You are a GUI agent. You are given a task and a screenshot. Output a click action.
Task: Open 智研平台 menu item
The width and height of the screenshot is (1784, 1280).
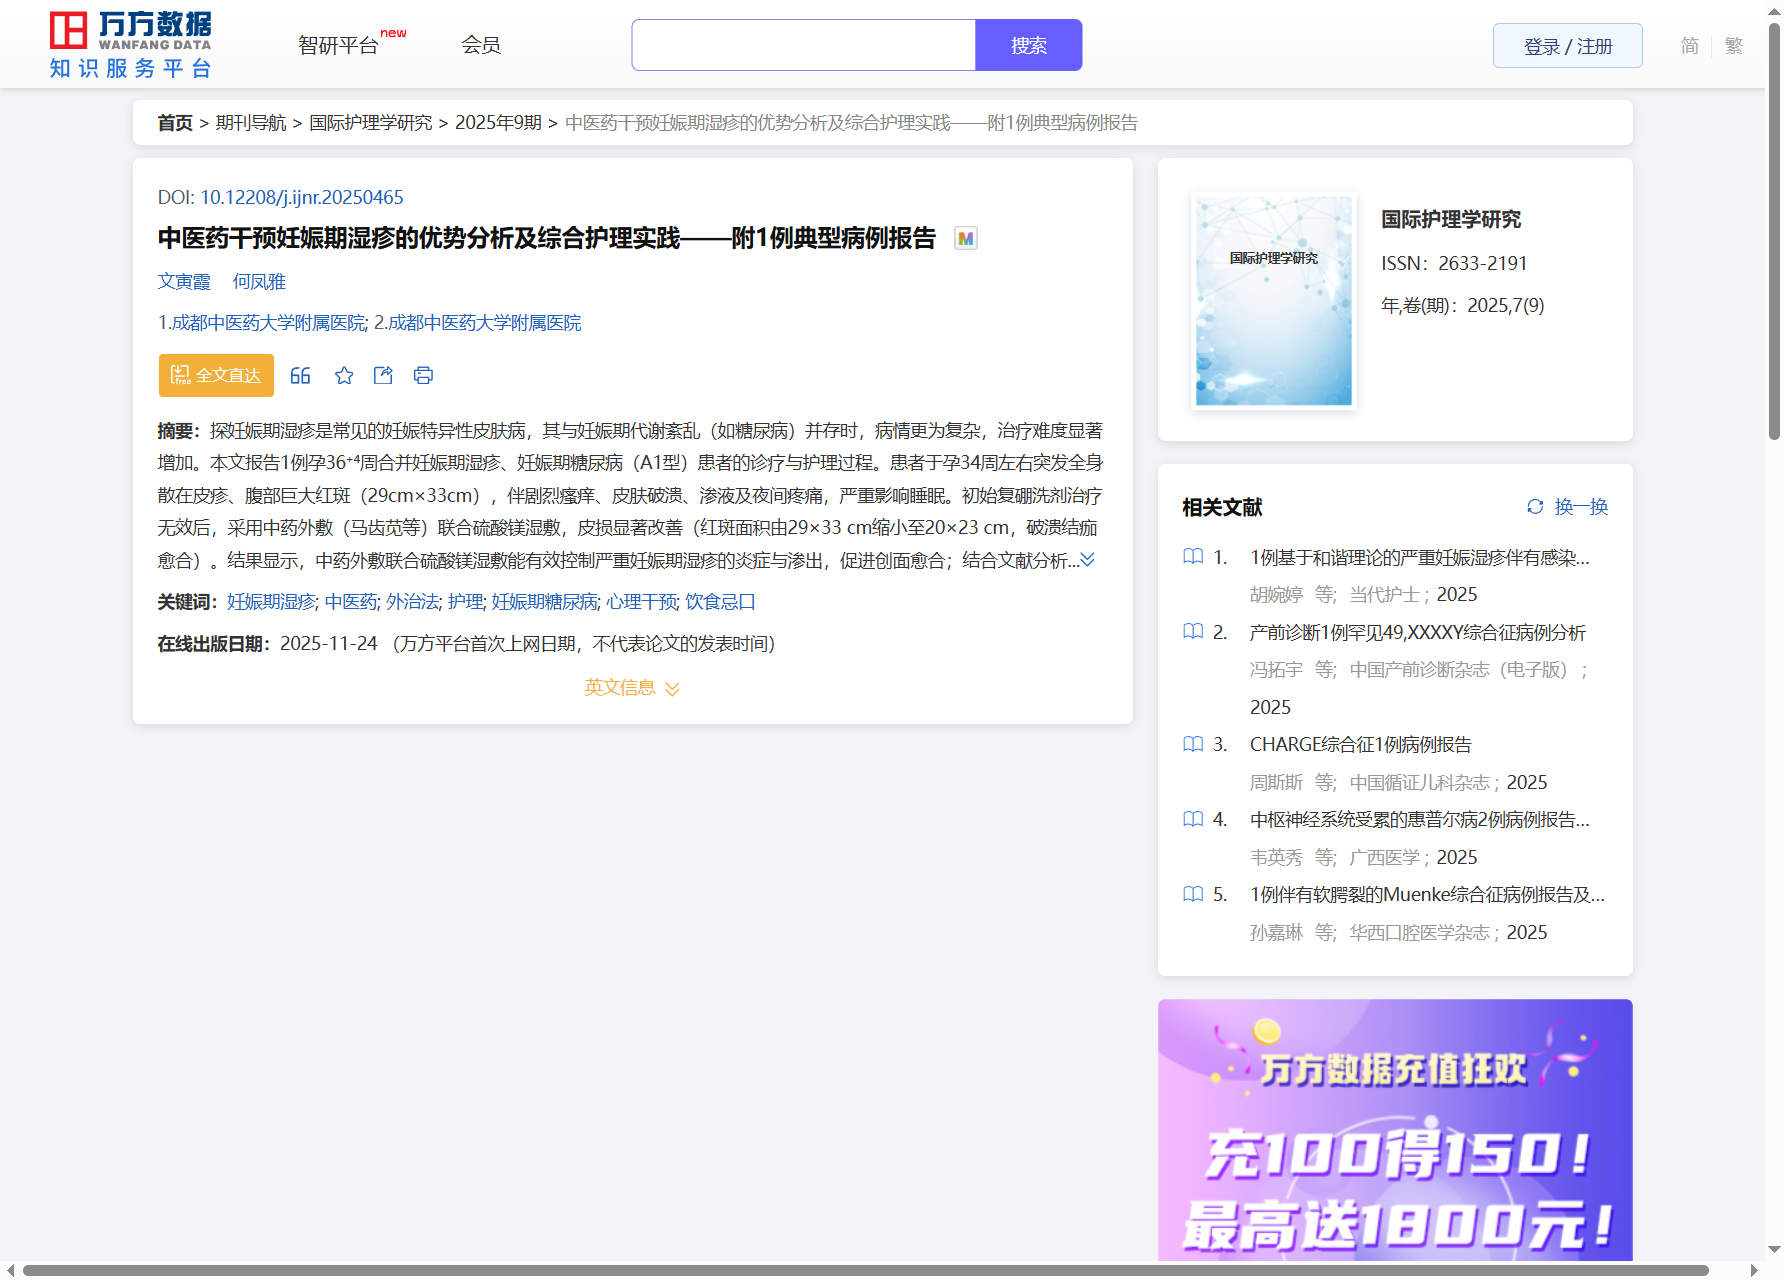(339, 46)
